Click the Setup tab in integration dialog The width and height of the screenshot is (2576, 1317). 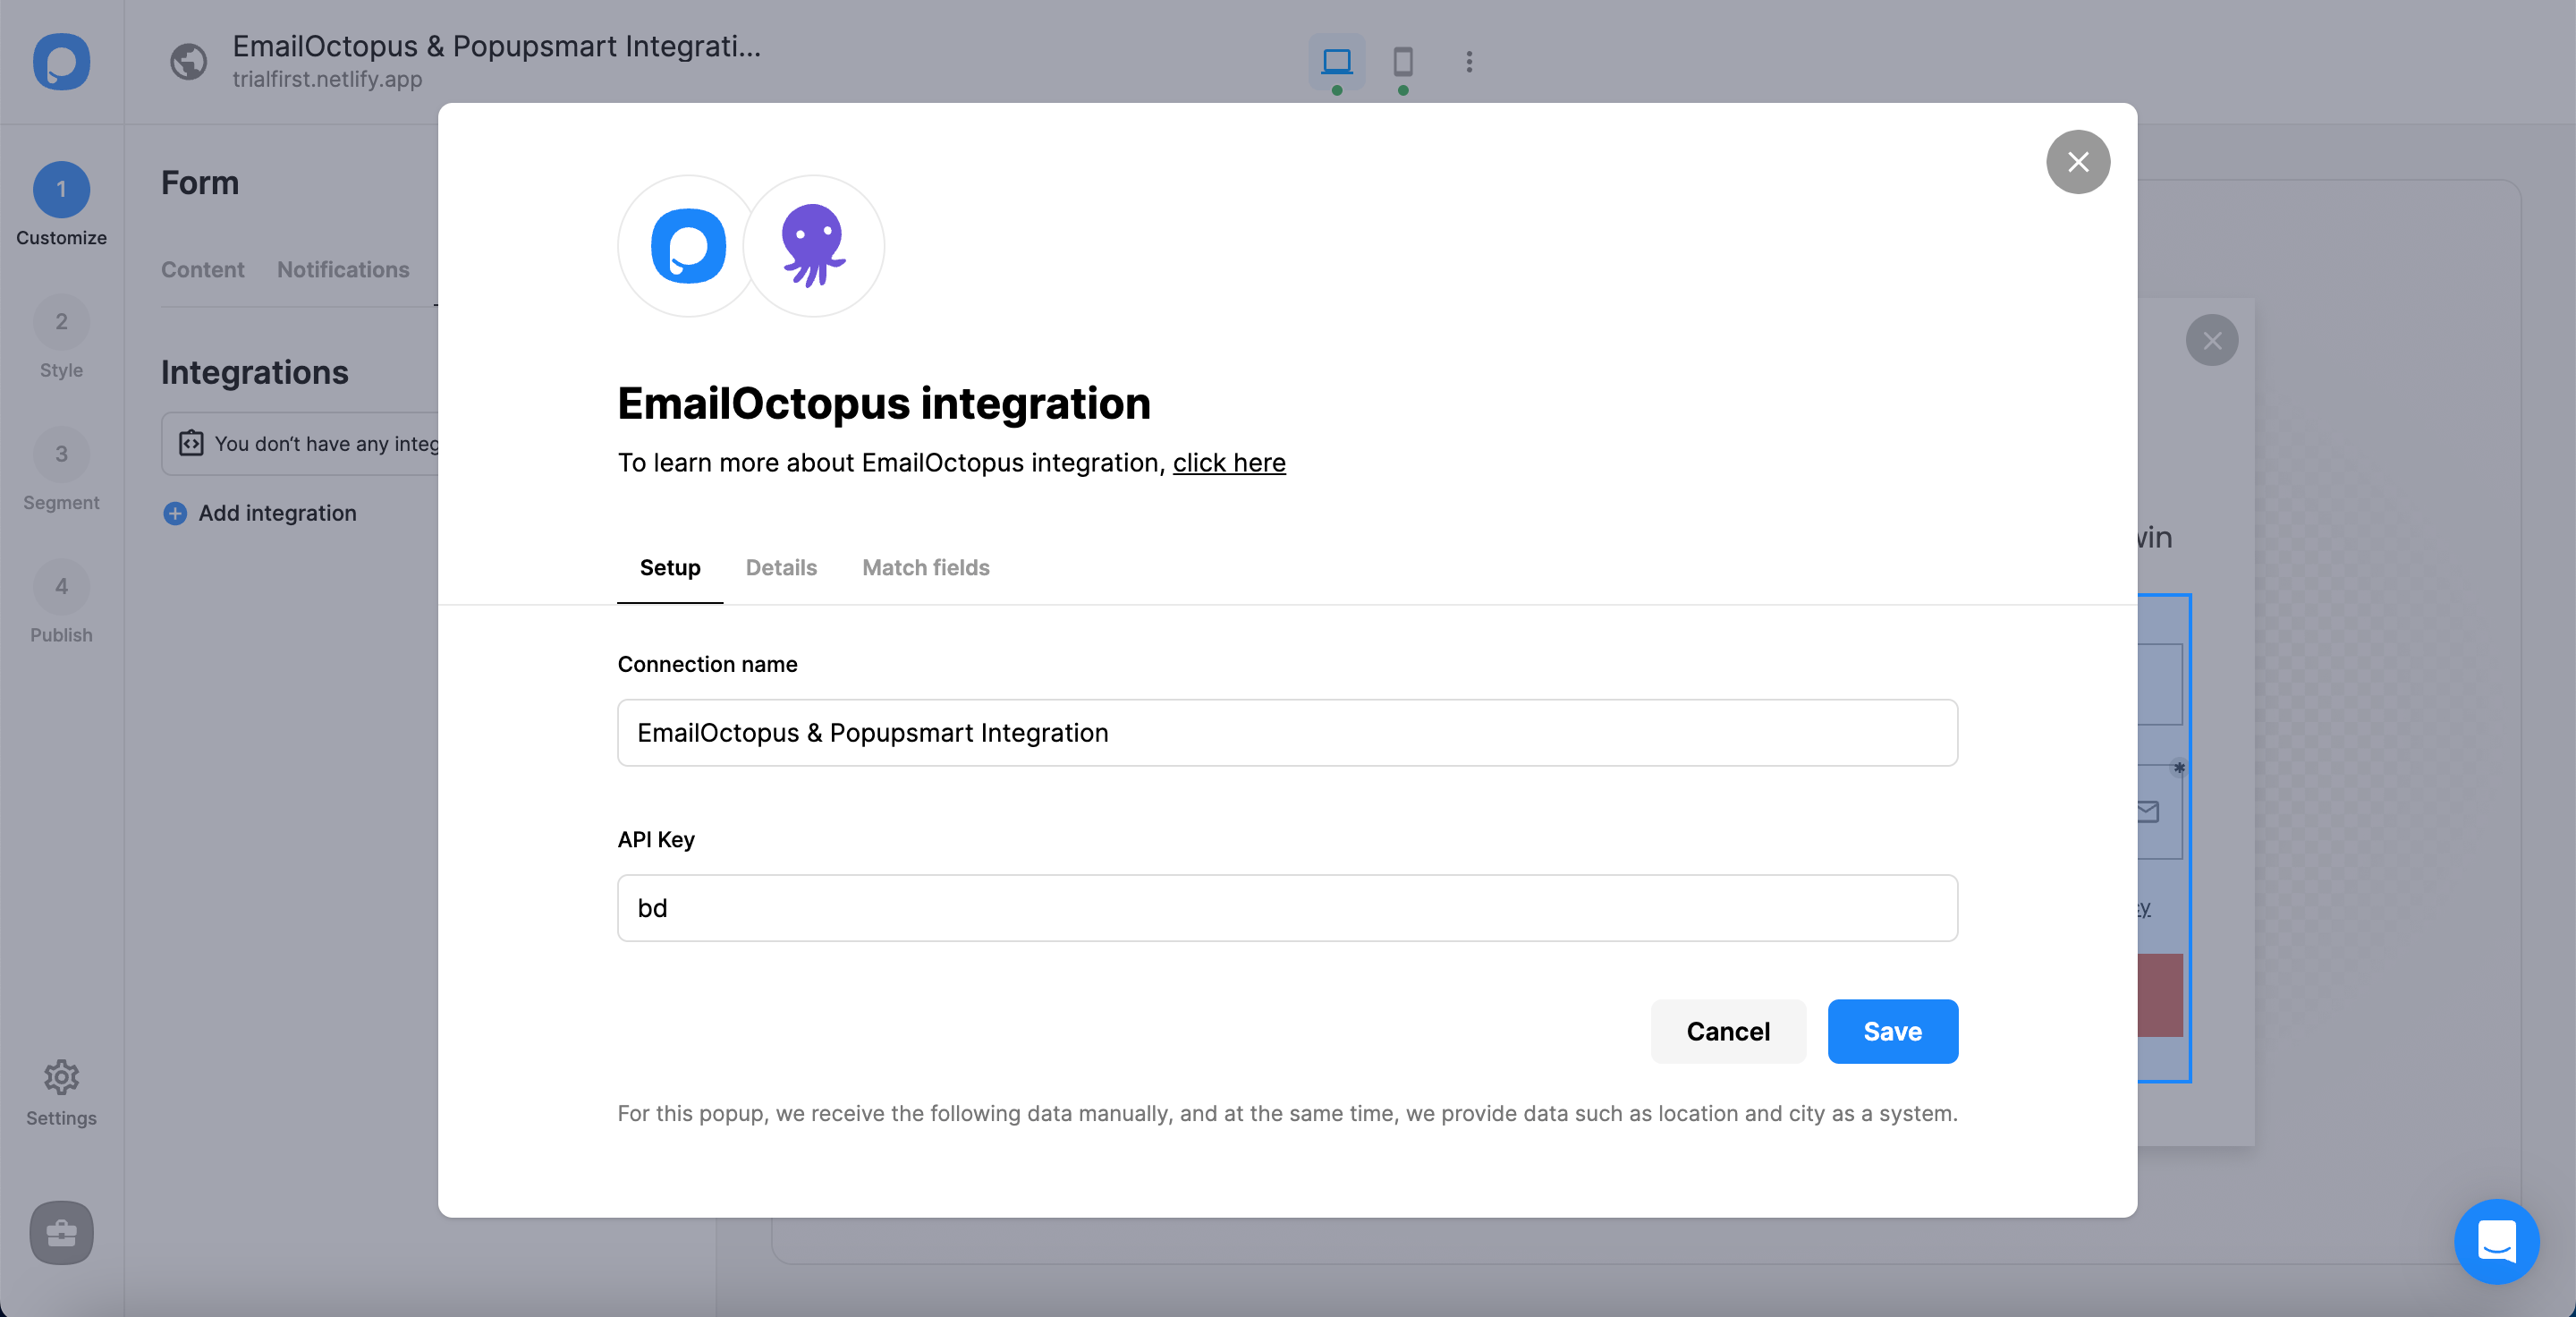point(670,566)
